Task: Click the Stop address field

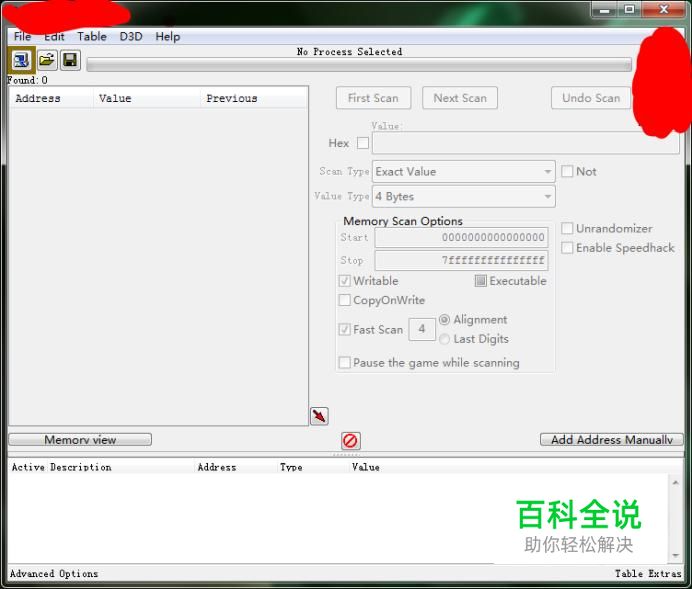Action: [461, 260]
